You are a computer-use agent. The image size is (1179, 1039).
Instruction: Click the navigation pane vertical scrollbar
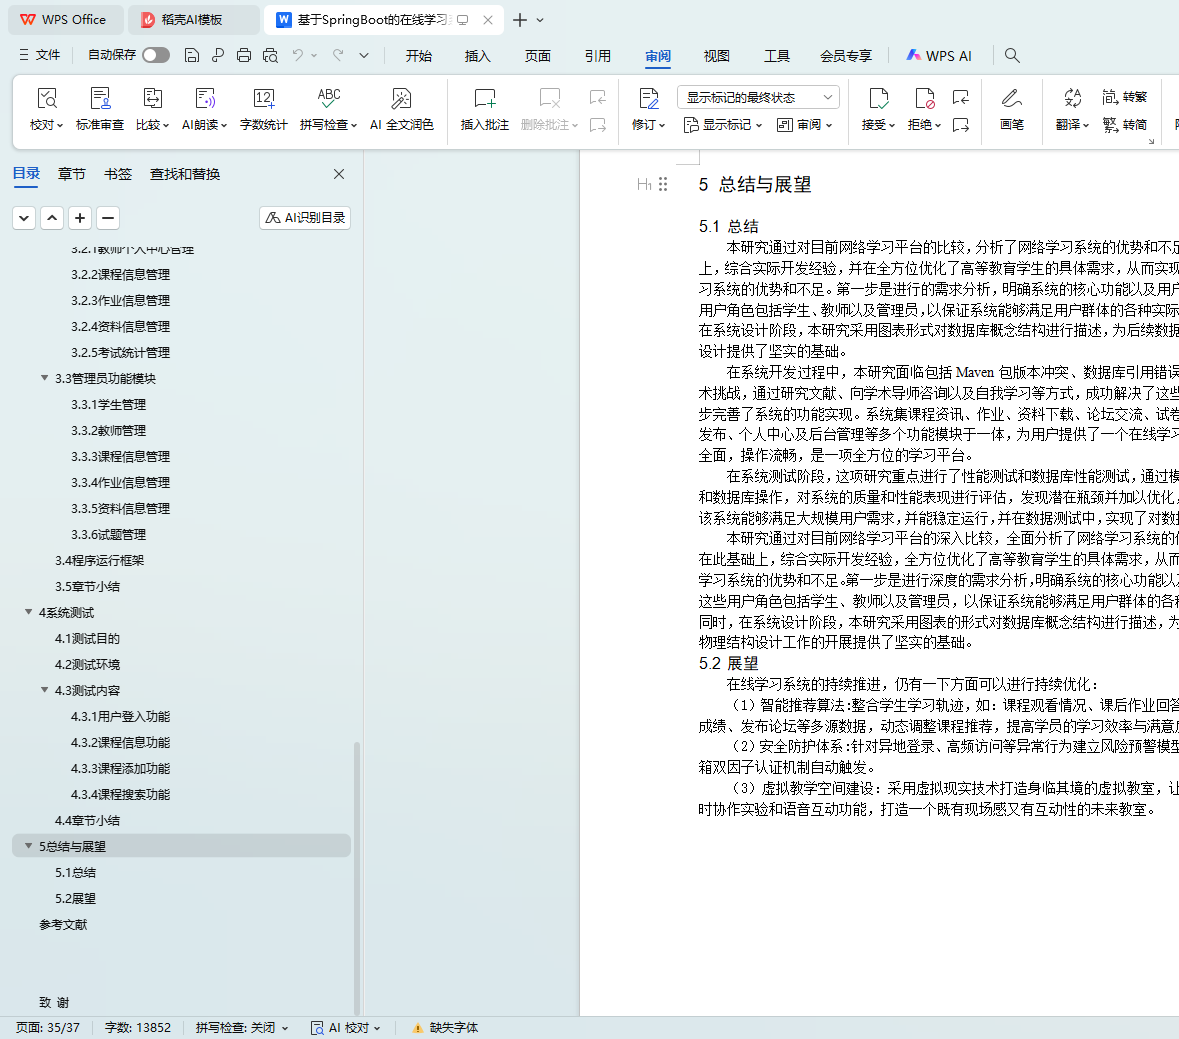(357, 880)
